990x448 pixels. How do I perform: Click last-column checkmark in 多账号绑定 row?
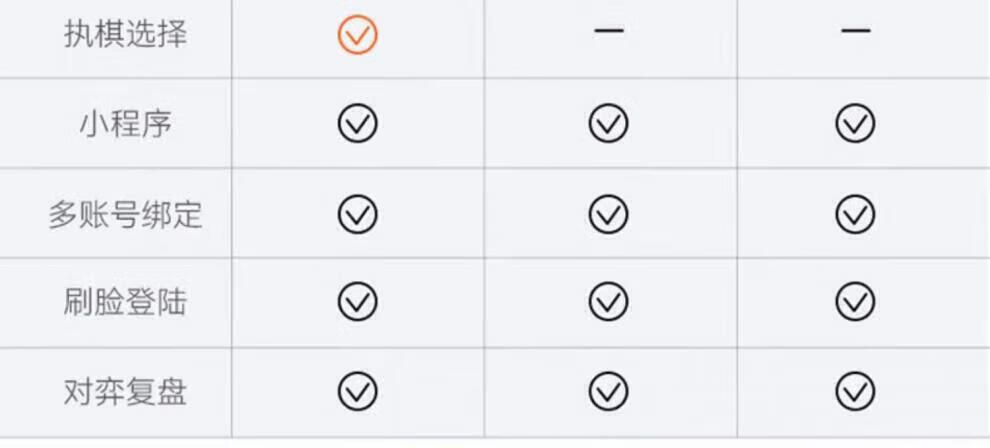click(856, 214)
